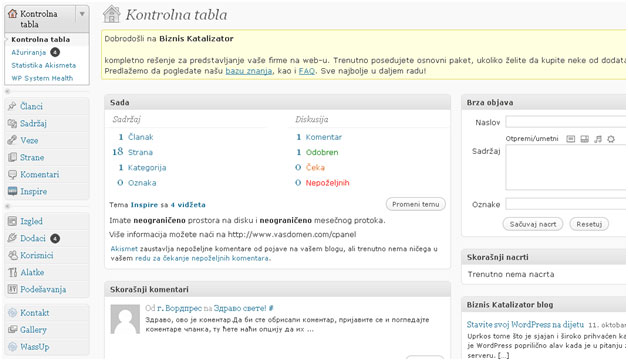This screenshot has height=361, width=628.
Task: Click the Članak count link
Action: (x=141, y=137)
